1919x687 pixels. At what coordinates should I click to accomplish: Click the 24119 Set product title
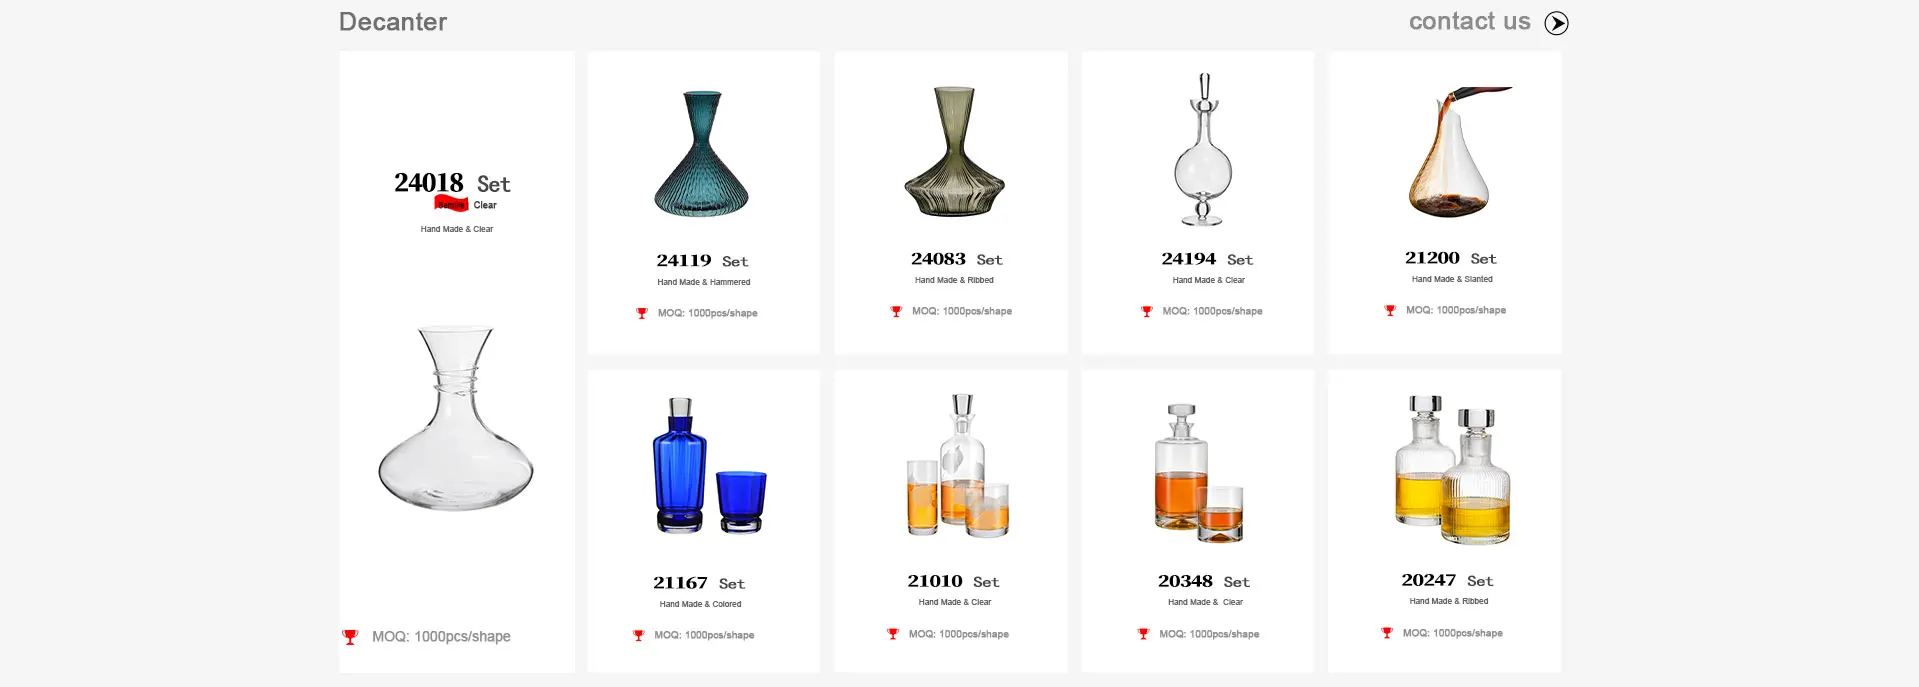pyautogui.click(x=702, y=261)
